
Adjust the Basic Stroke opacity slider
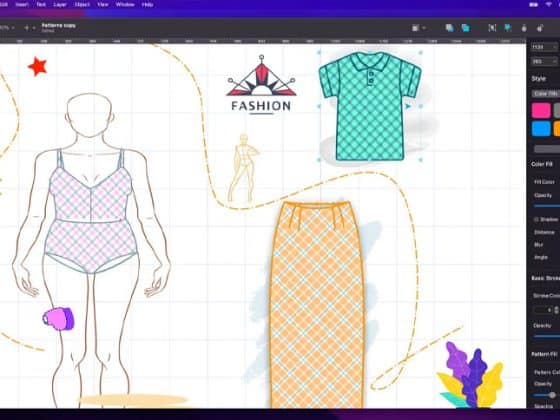click(547, 336)
